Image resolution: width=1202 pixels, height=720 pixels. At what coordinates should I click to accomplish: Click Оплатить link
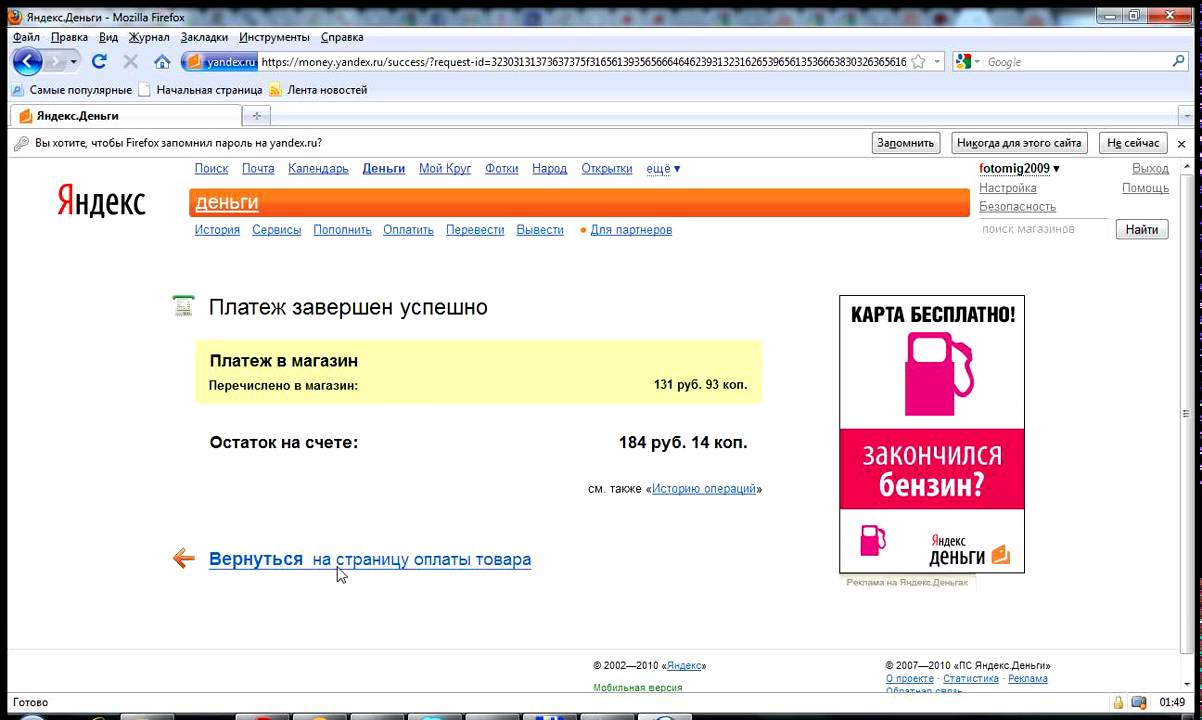[408, 230]
